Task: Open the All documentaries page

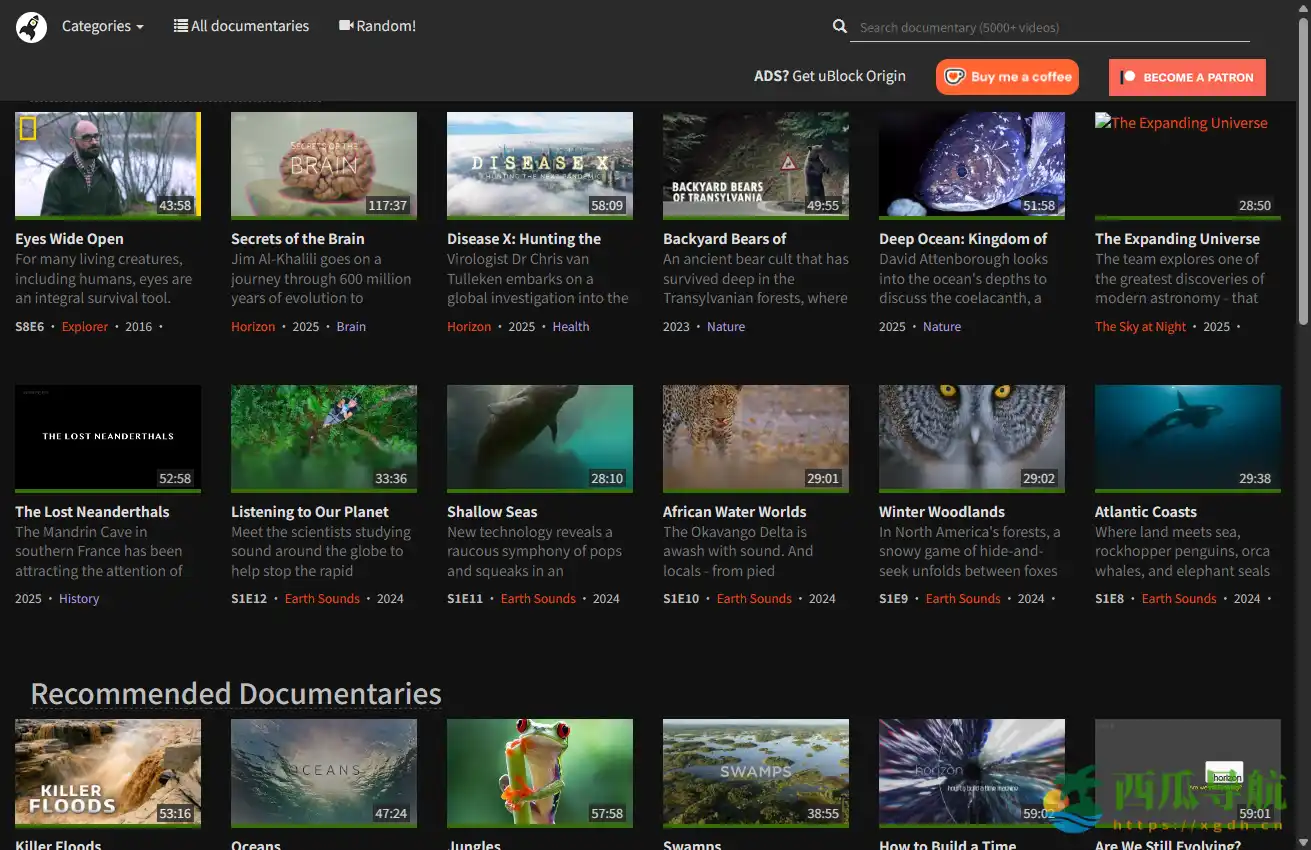Action: 249,26
